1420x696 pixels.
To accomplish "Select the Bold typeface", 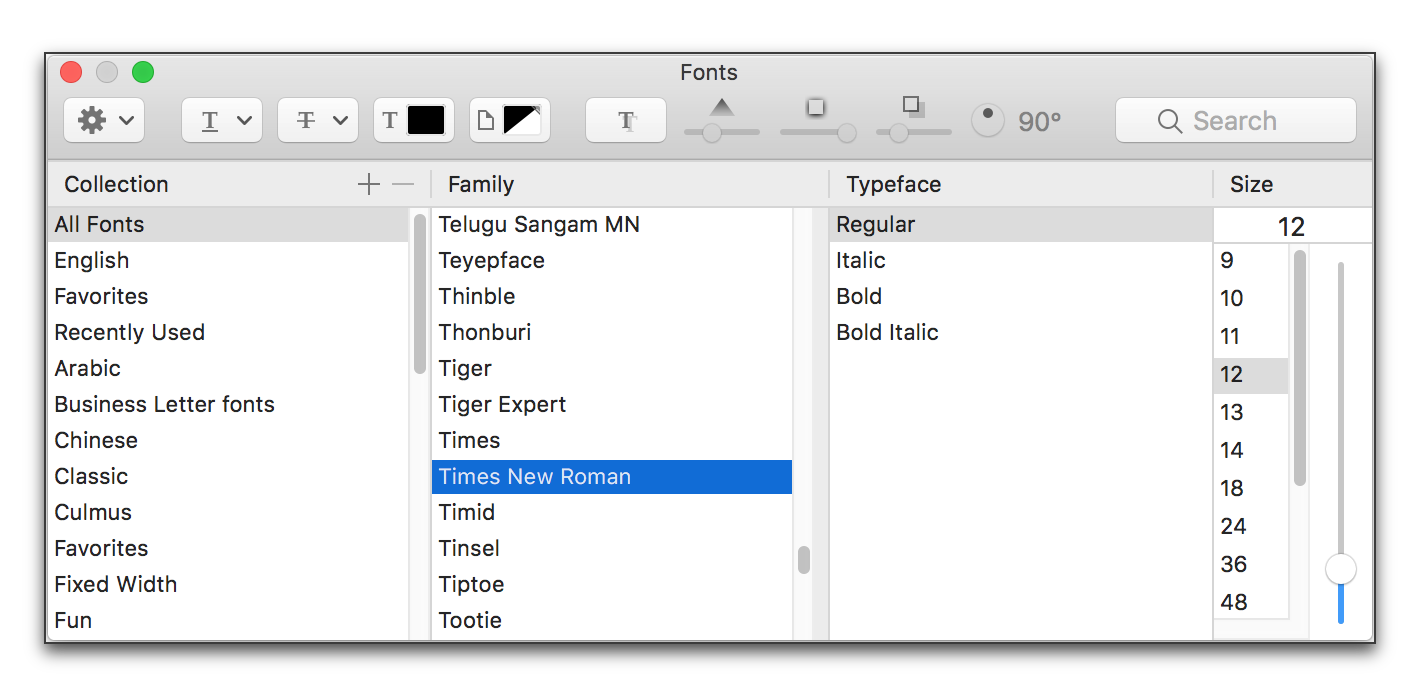I will [x=1021, y=296].
